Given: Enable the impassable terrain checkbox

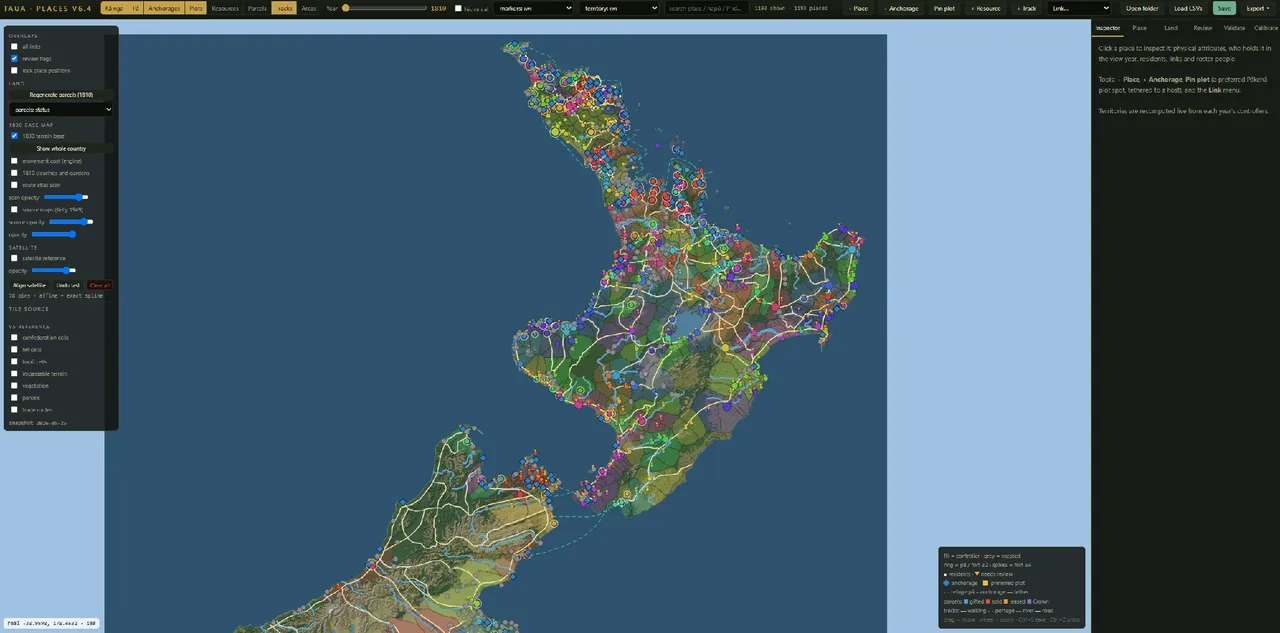Looking at the screenshot, I should point(14,373).
